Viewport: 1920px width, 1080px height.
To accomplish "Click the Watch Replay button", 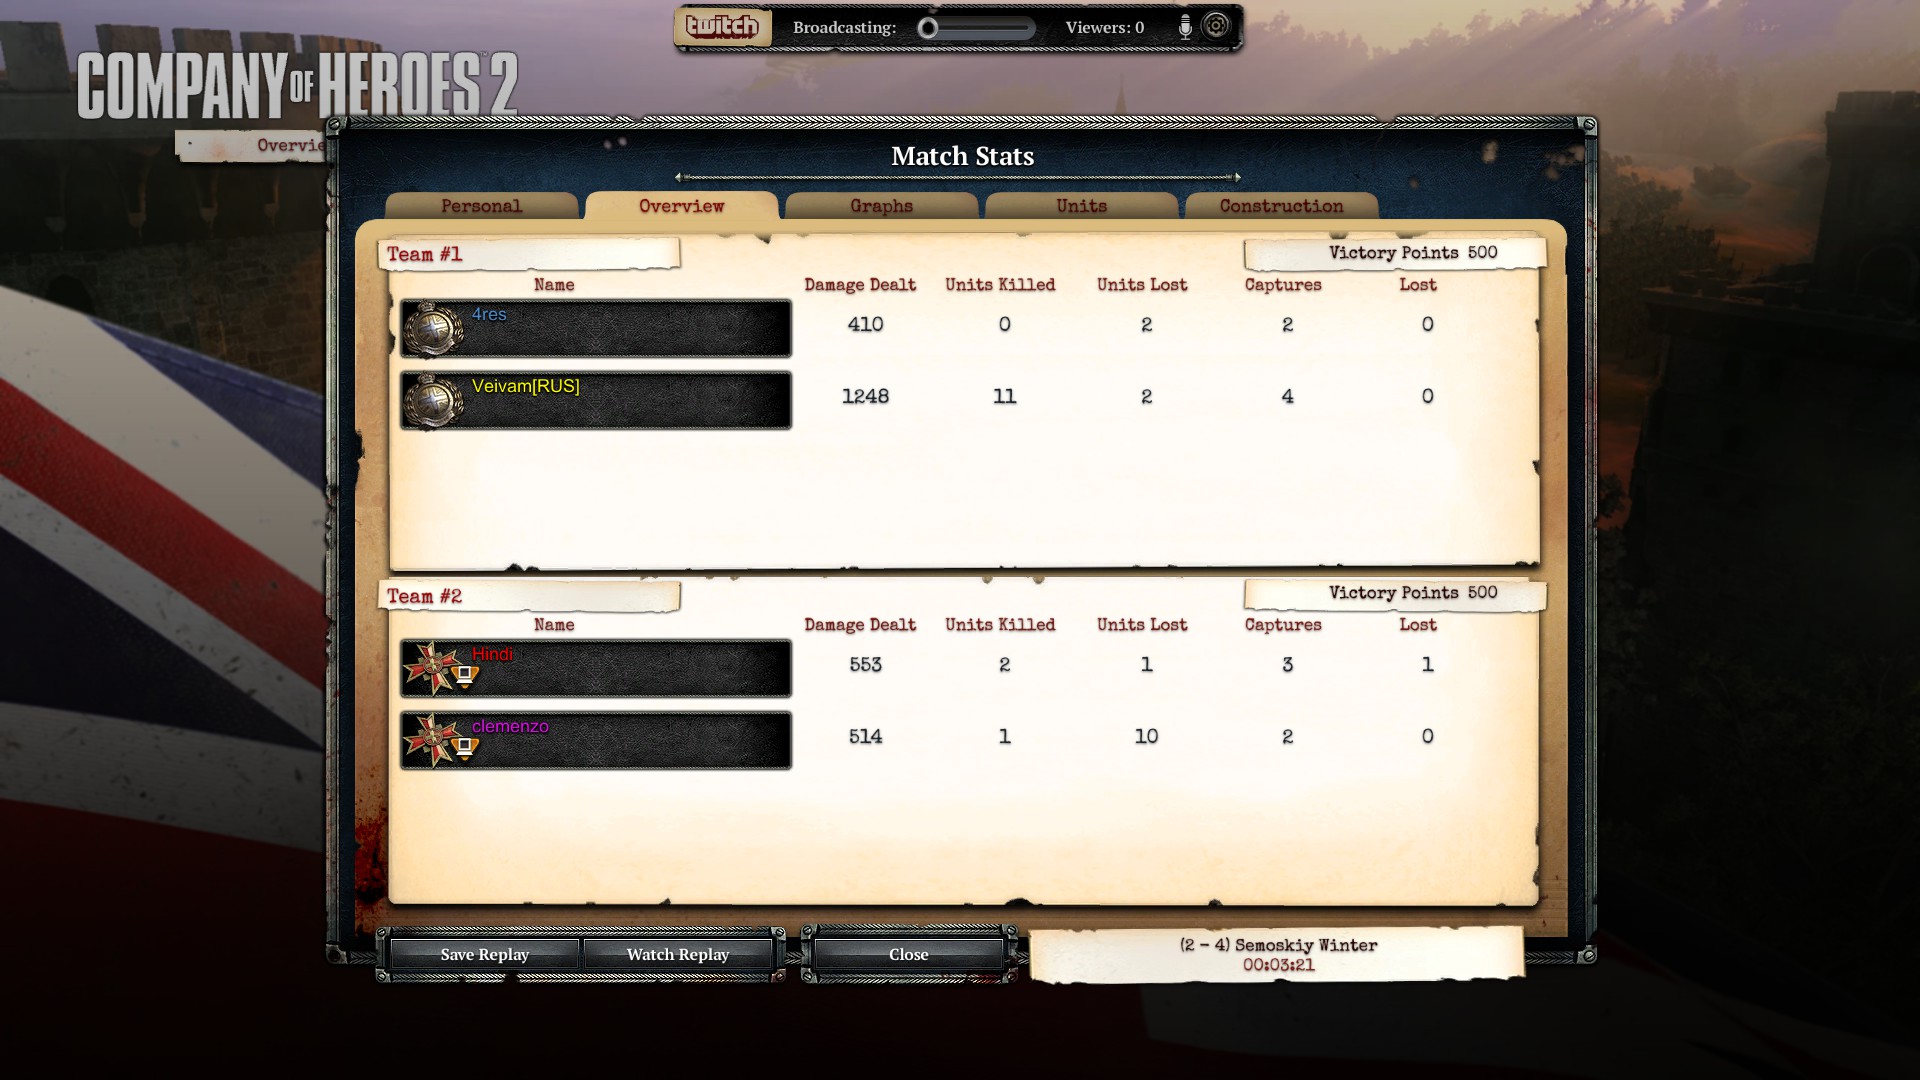I will pyautogui.click(x=678, y=954).
